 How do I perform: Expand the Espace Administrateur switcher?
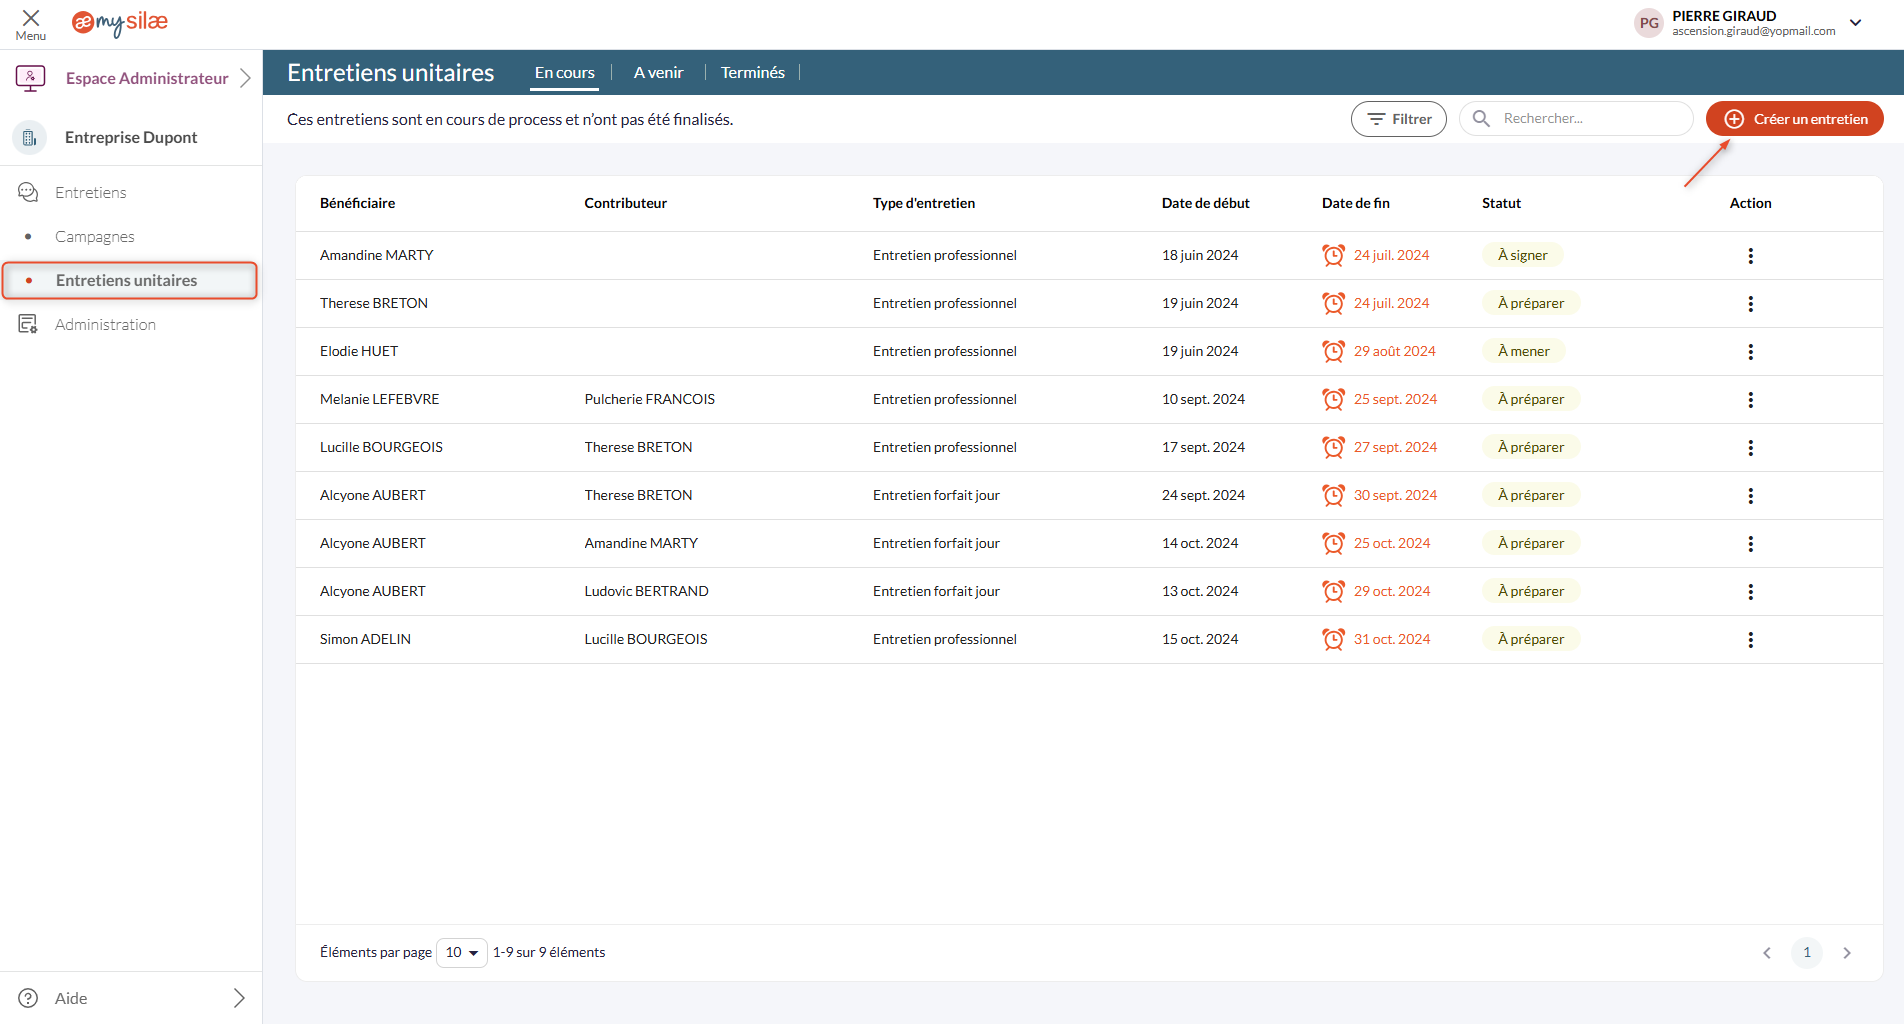click(245, 78)
